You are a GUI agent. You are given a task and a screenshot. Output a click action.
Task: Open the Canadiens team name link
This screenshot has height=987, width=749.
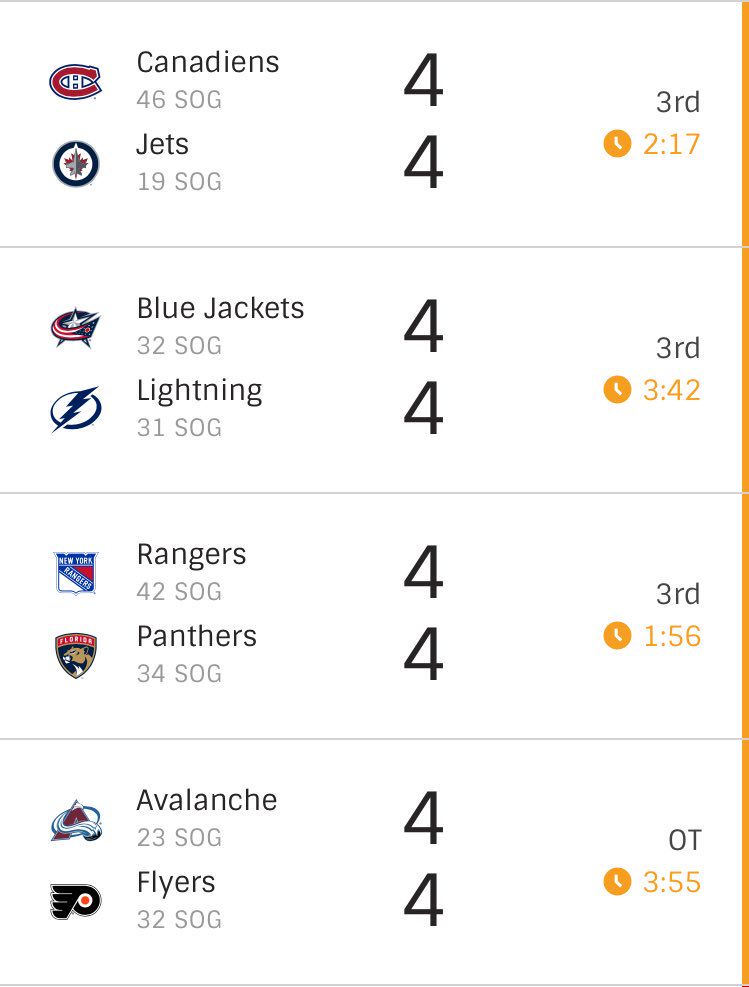tap(208, 62)
